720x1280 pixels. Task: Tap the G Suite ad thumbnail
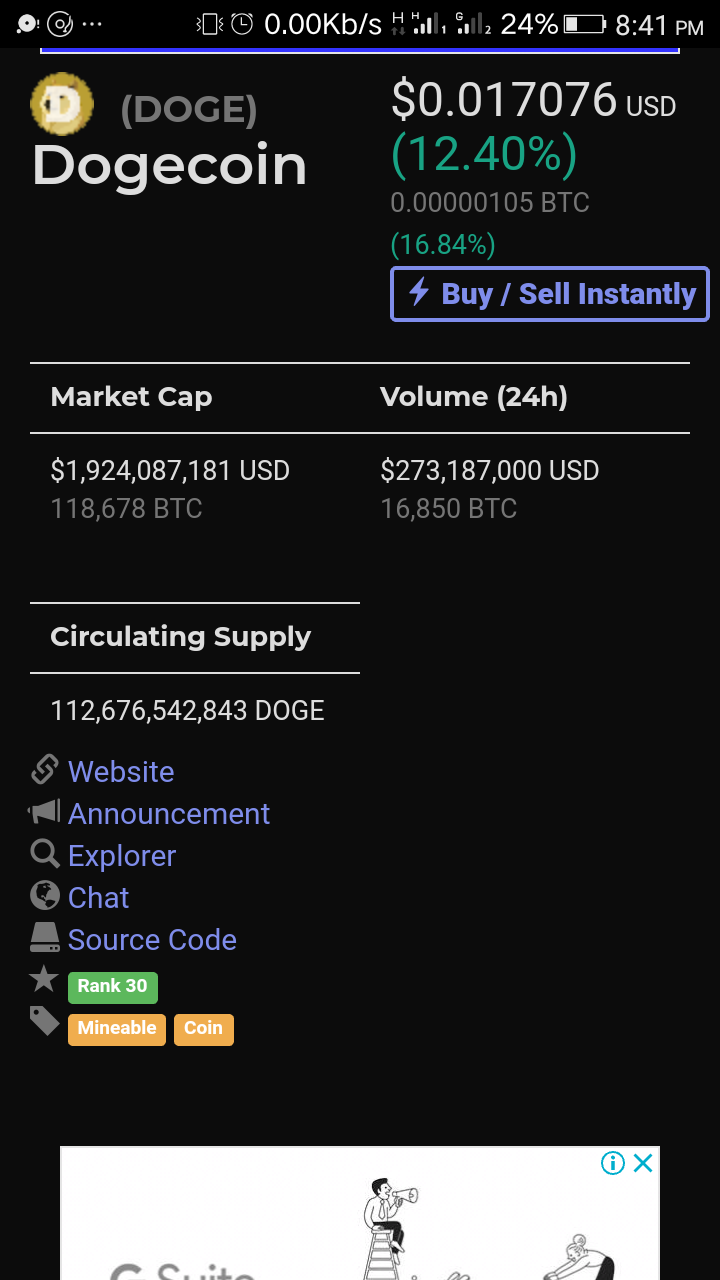(x=360, y=1213)
